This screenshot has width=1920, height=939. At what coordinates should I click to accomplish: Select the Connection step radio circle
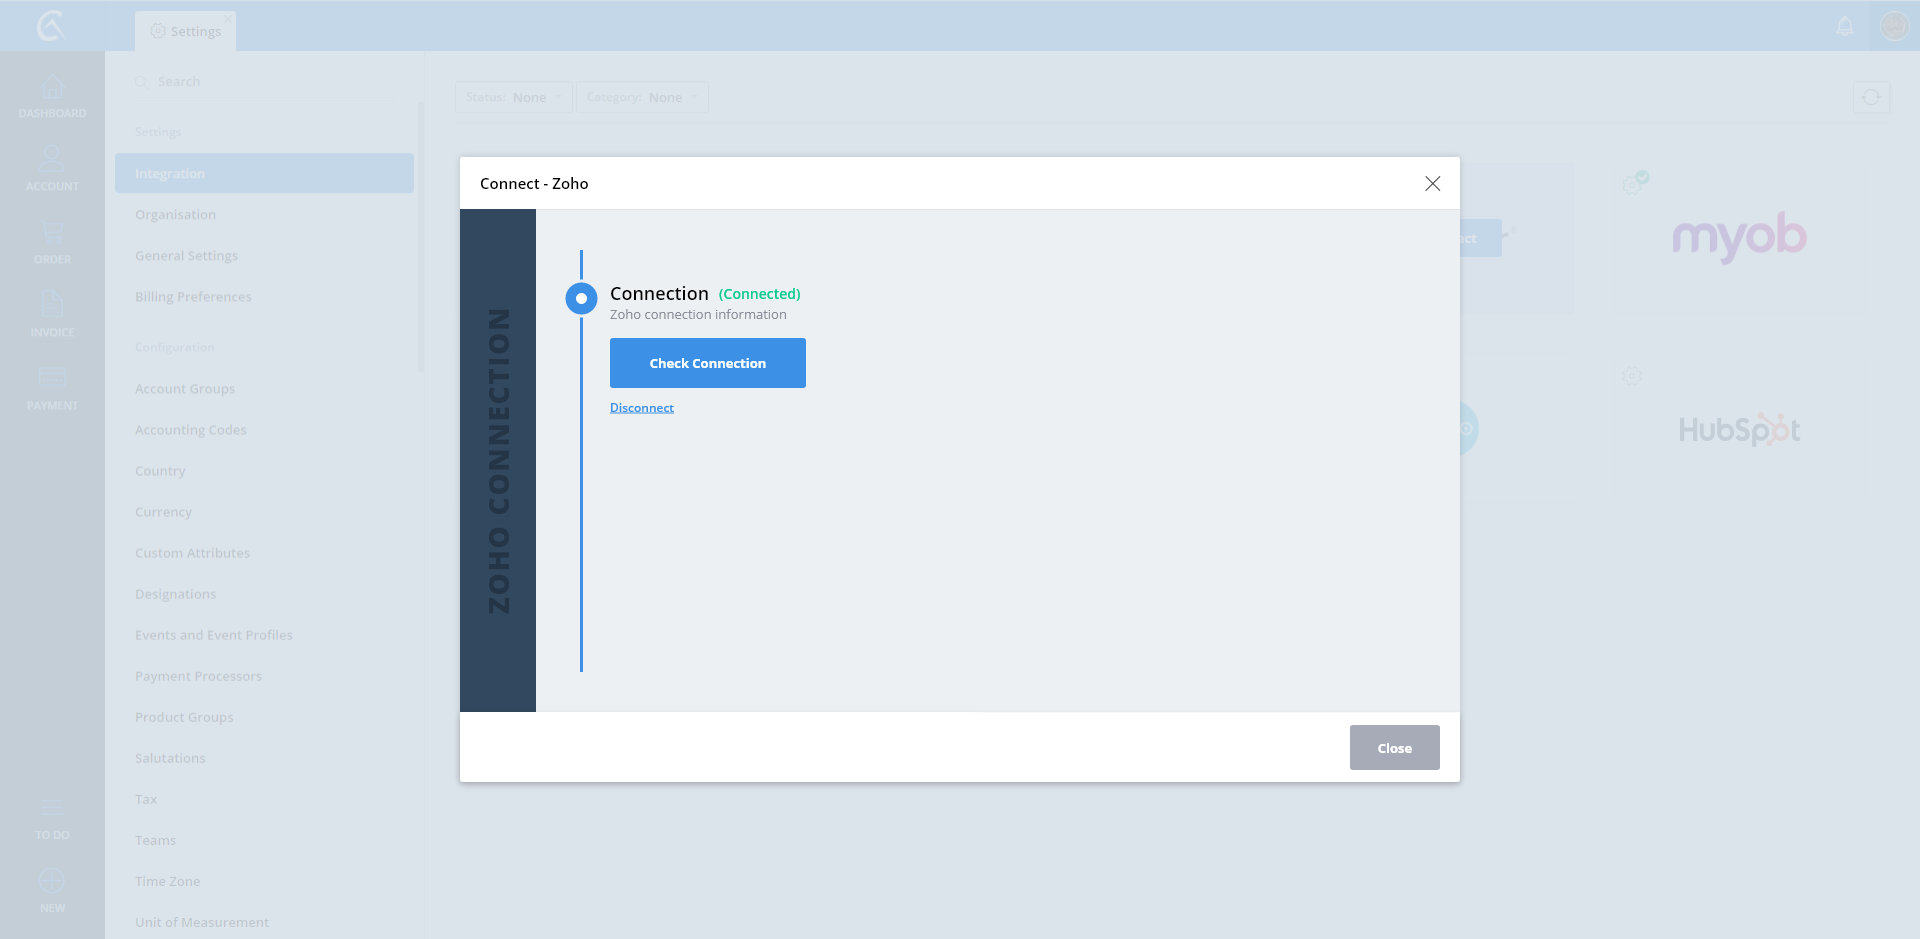click(581, 298)
